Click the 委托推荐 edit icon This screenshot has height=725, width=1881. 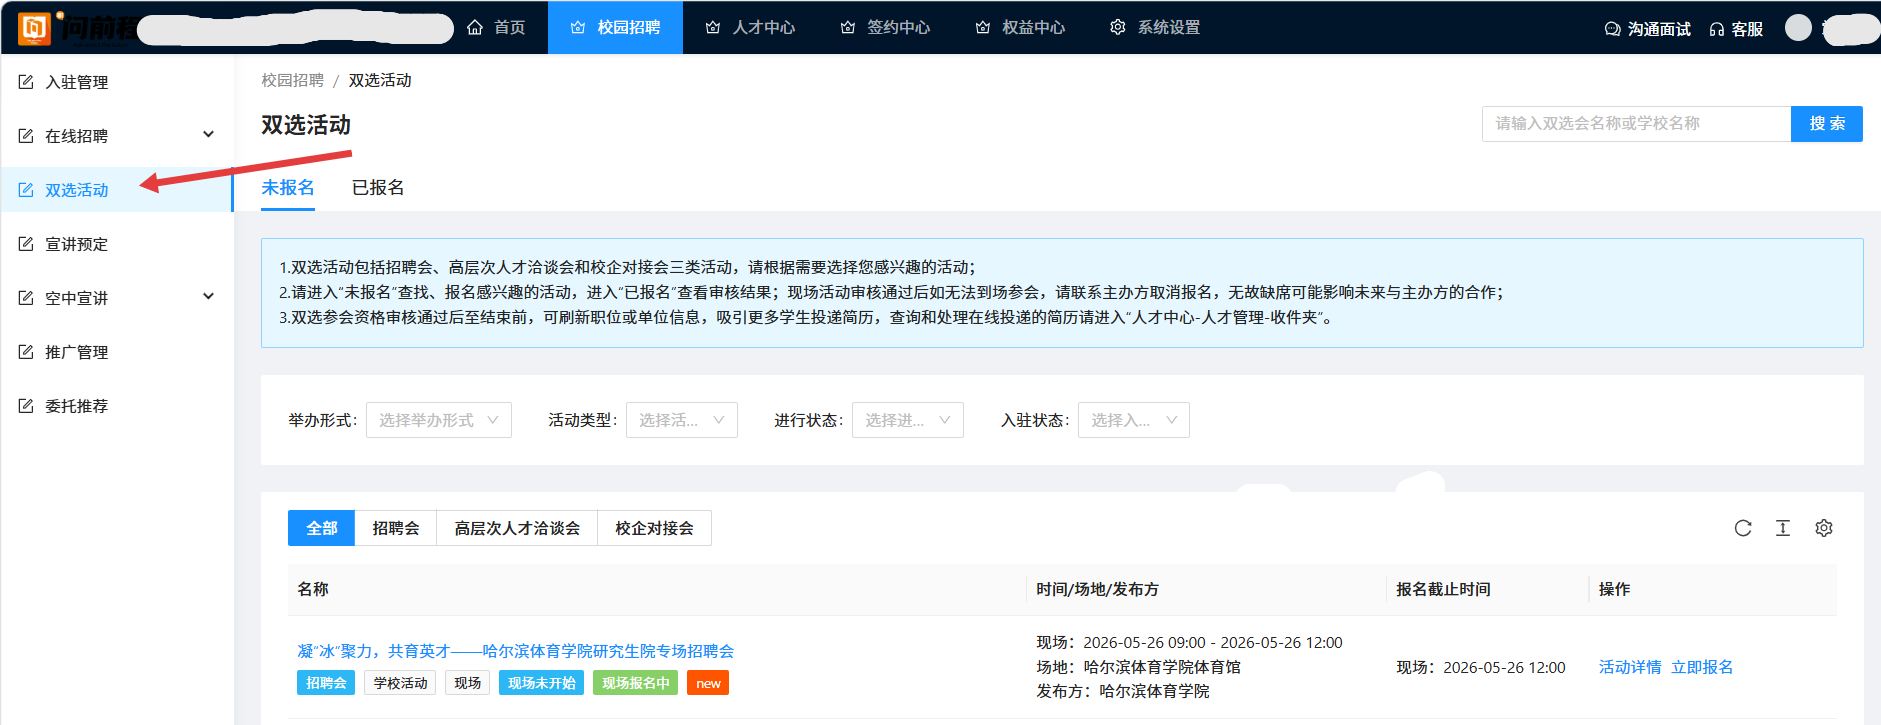tap(26, 406)
